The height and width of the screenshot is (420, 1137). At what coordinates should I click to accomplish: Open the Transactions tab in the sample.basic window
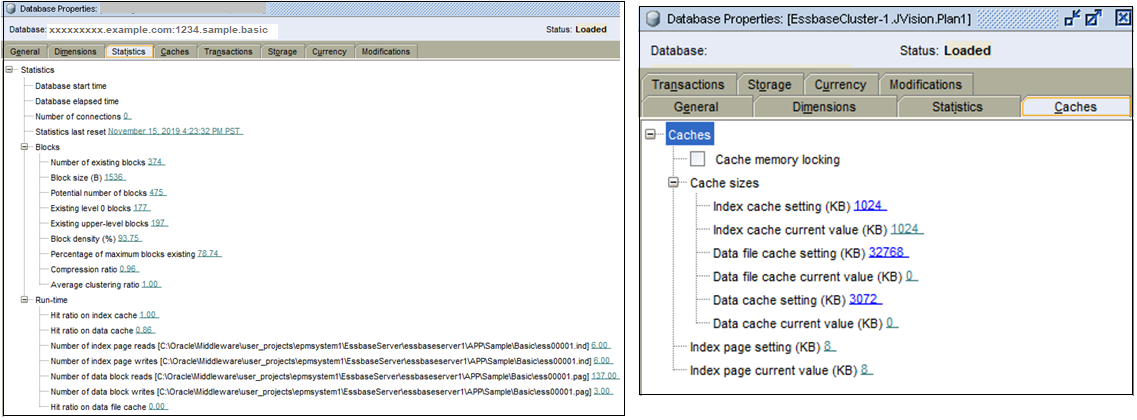[x=228, y=52]
